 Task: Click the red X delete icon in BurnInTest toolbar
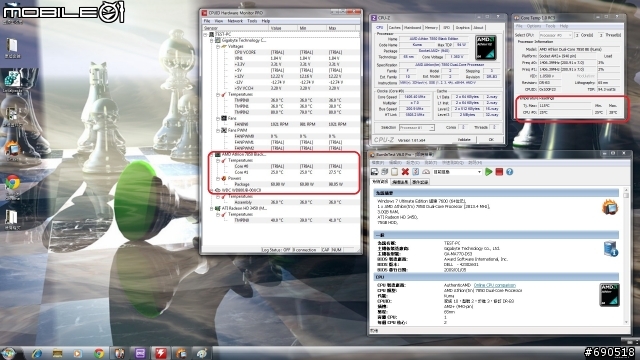pyautogui.click(x=405, y=172)
